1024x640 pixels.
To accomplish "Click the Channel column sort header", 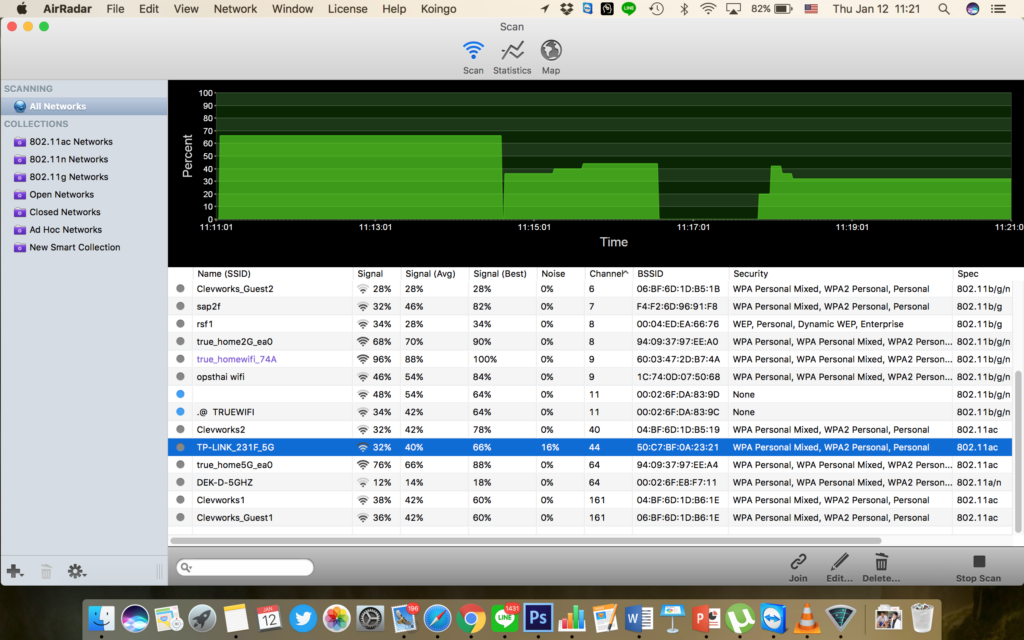I will click(x=608, y=274).
